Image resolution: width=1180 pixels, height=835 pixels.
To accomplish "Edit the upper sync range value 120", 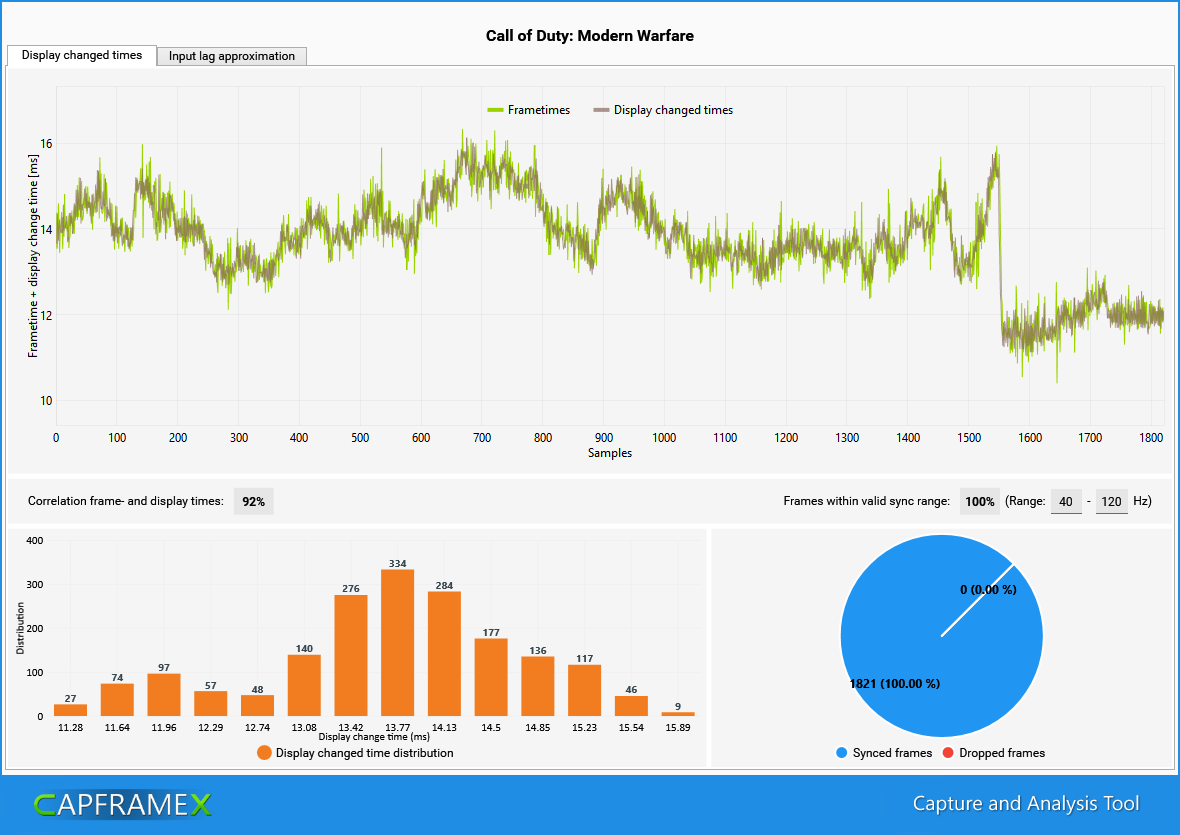I will [1112, 501].
